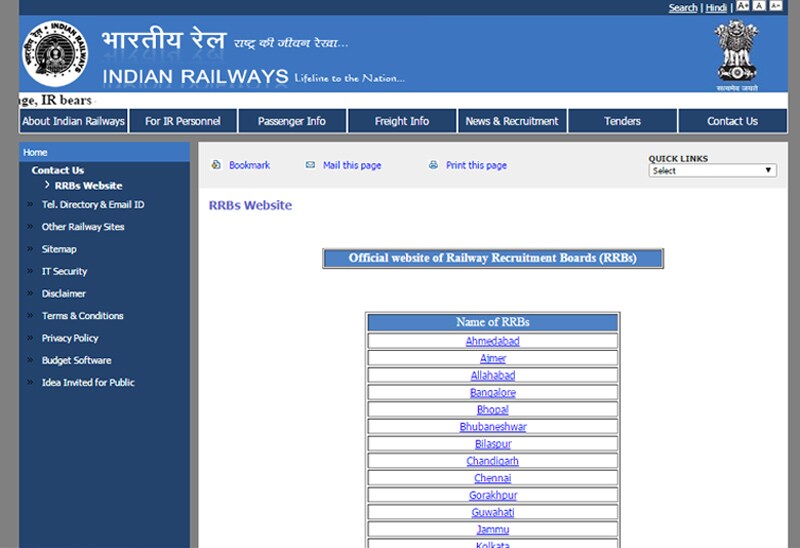Click the Bookmark icon
800x548 pixels.
pos(216,164)
